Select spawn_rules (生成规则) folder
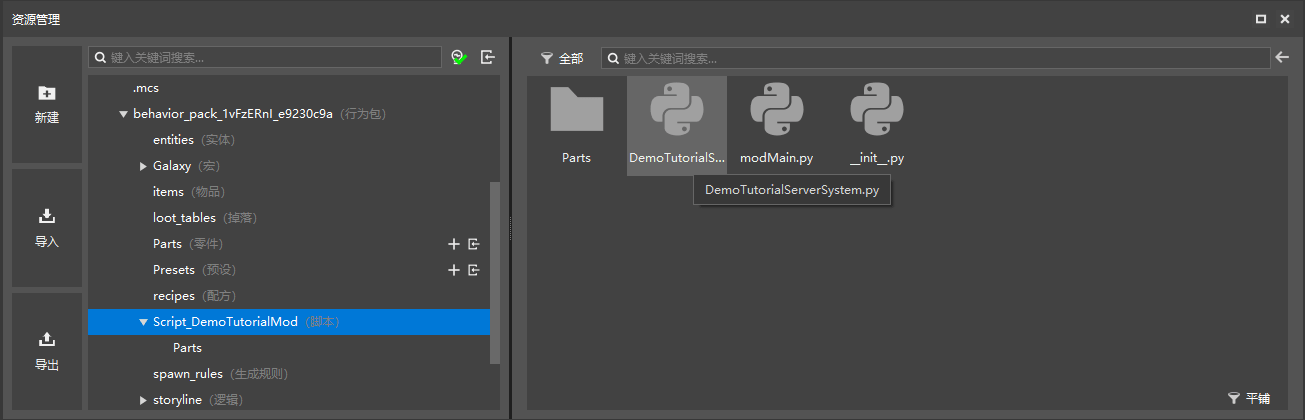Viewport: 1305px width, 420px height. click(x=220, y=374)
